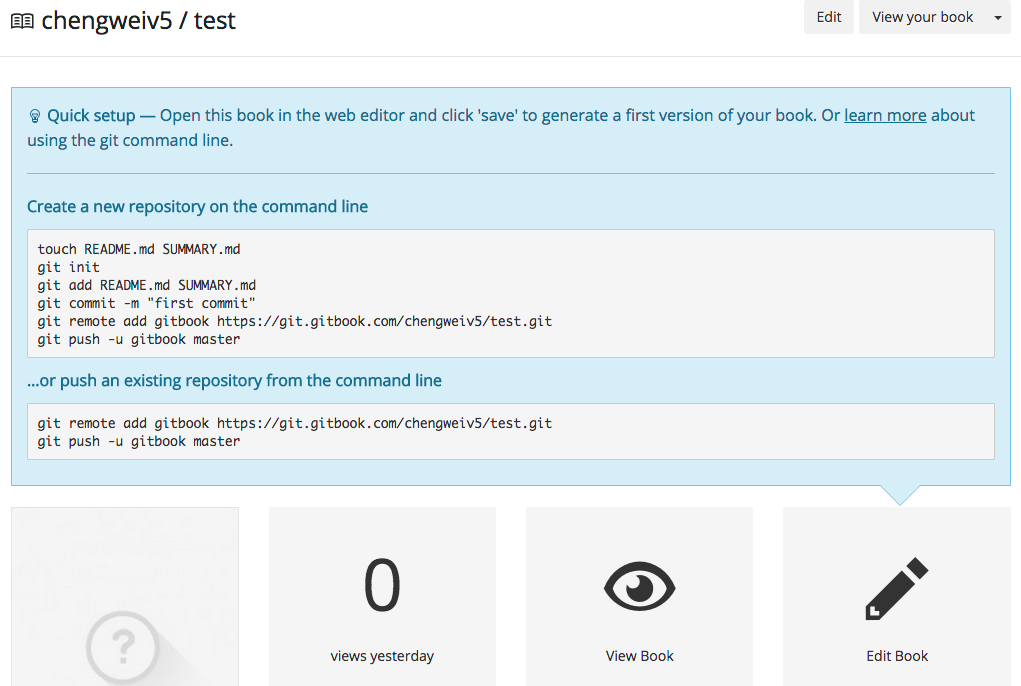Expand the dropdown caret next to View your book
The height and width of the screenshot is (686, 1021).
point(998,18)
